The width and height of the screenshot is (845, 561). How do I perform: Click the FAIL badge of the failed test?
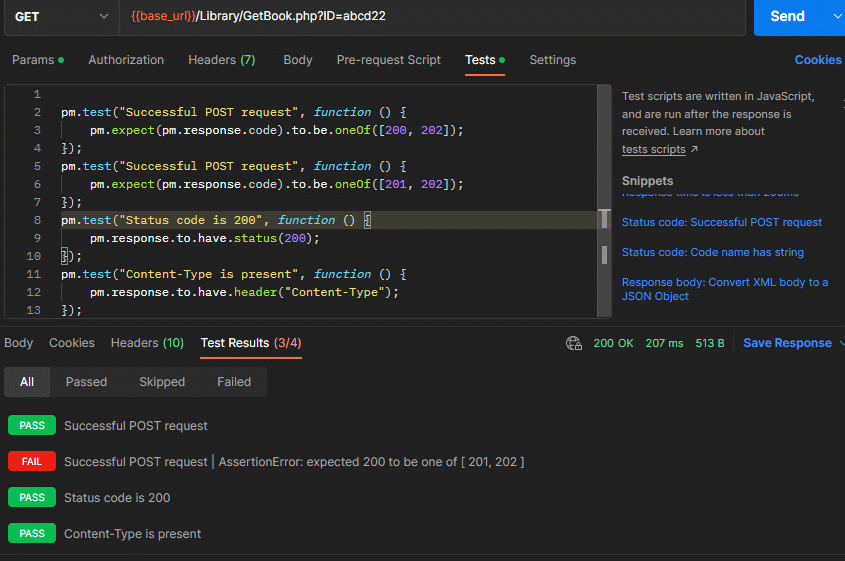(x=32, y=461)
